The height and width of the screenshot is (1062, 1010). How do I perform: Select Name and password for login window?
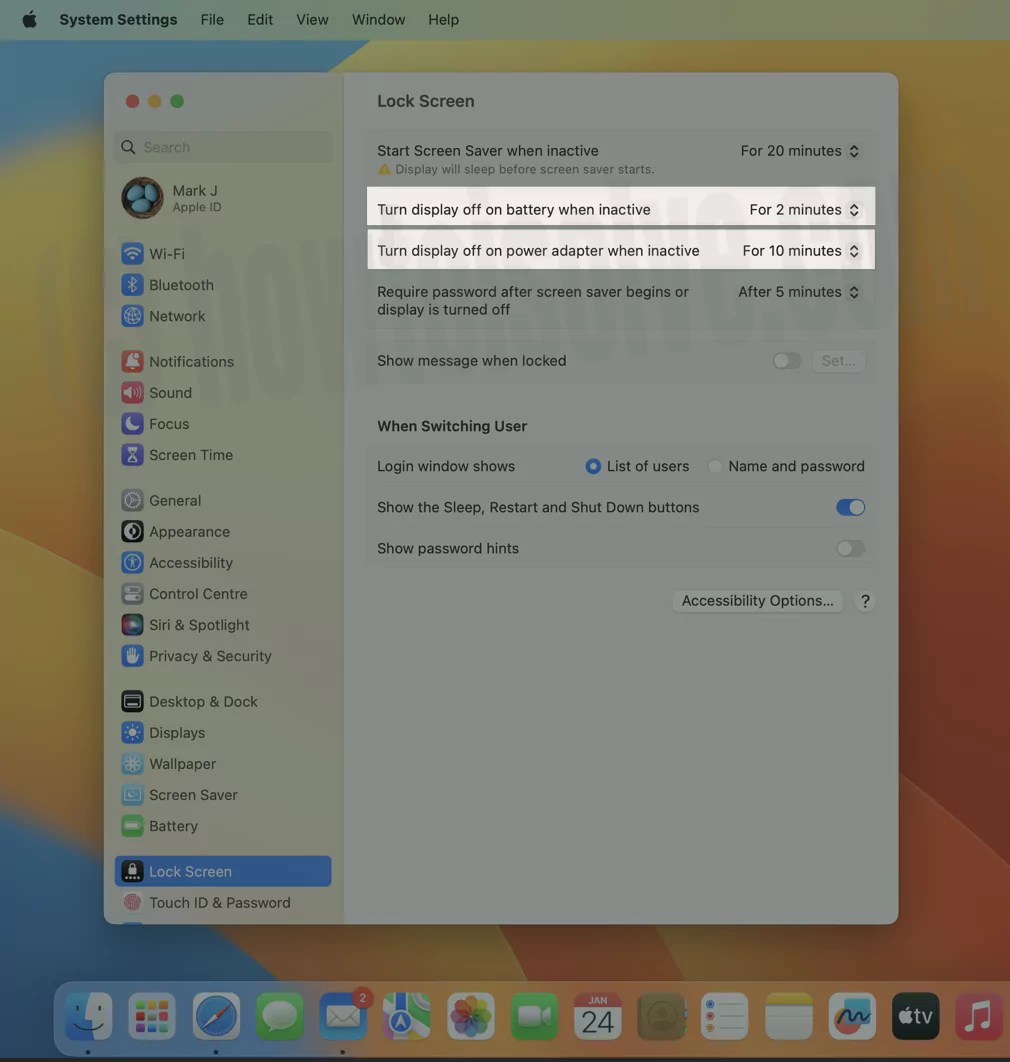tap(715, 465)
